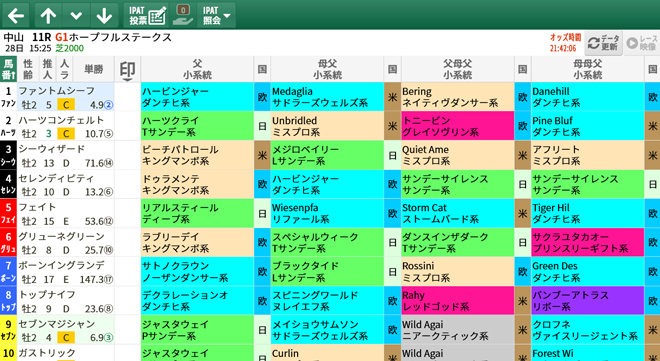Select cell バンブーアトラス リボー系

click(x=588, y=300)
